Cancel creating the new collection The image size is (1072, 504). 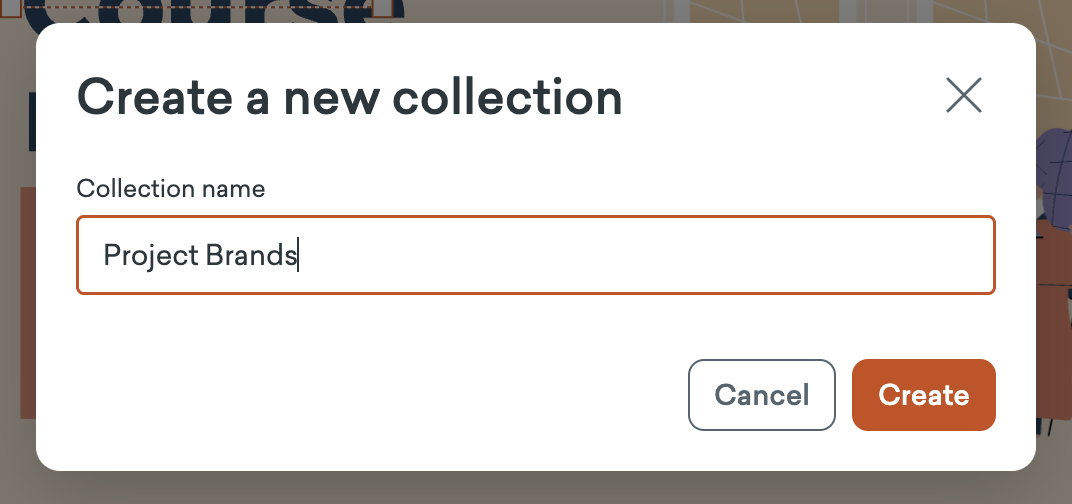(762, 395)
